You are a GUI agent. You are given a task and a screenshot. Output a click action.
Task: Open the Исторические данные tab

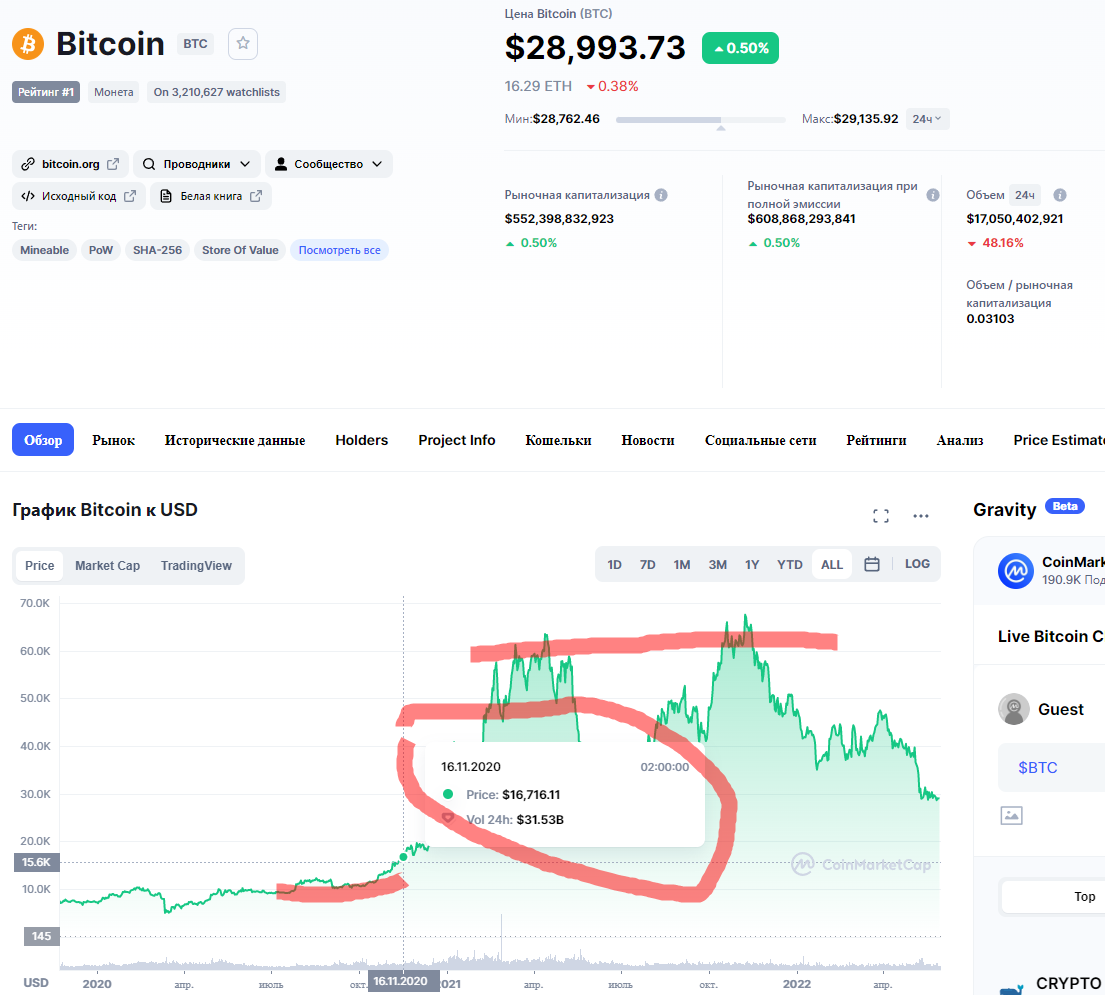(x=235, y=440)
